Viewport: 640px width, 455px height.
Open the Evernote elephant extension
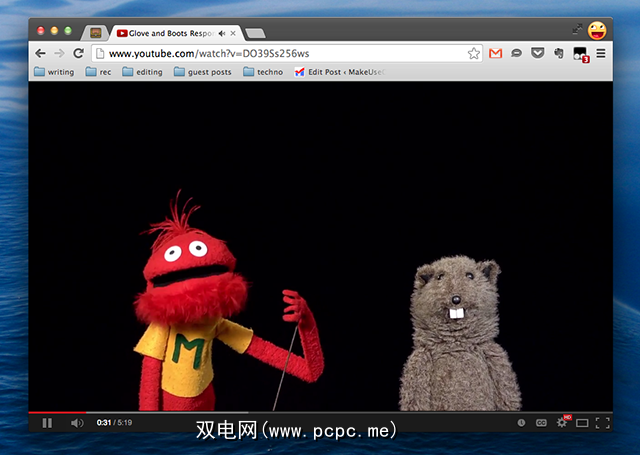[558, 53]
